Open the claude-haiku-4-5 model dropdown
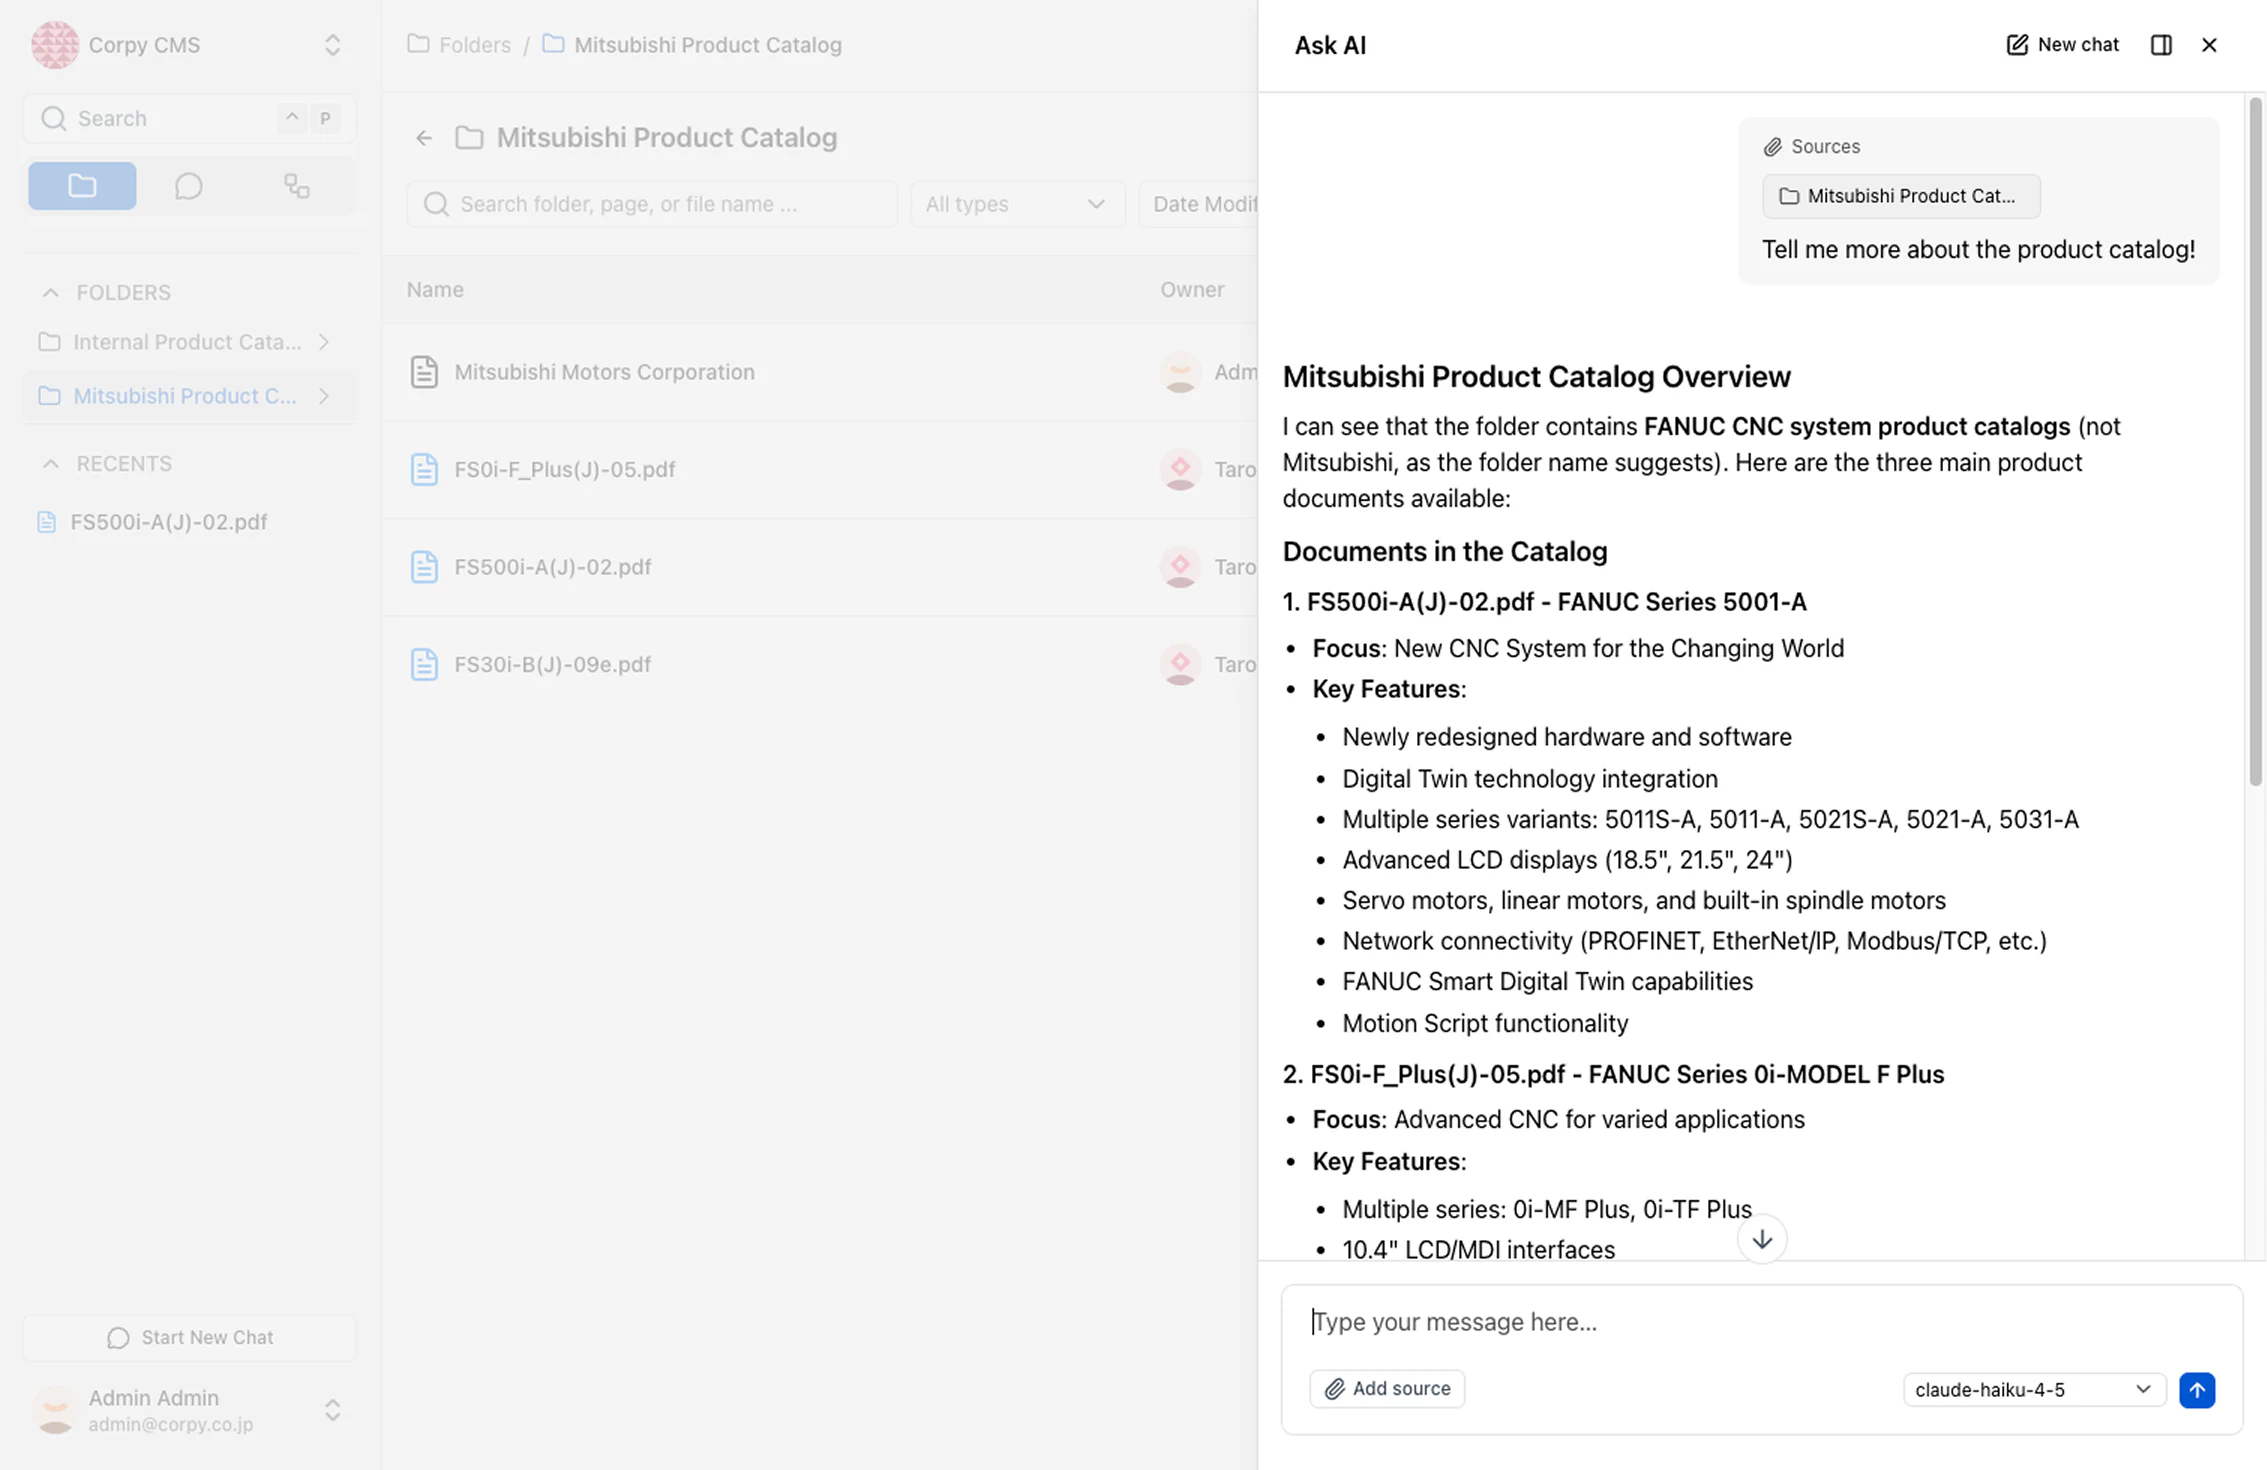Viewport: 2267px width, 1470px height. click(x=2034, y=1390)
